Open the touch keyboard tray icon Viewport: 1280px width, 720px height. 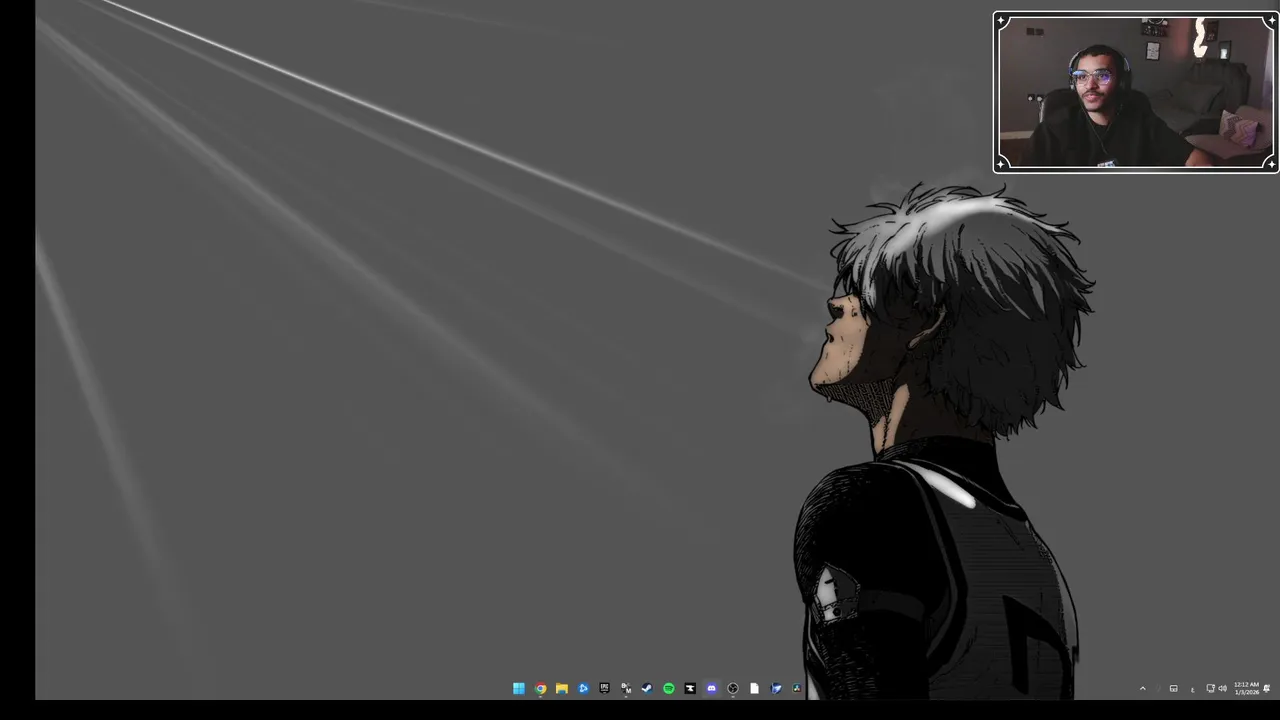(1174, 688)
